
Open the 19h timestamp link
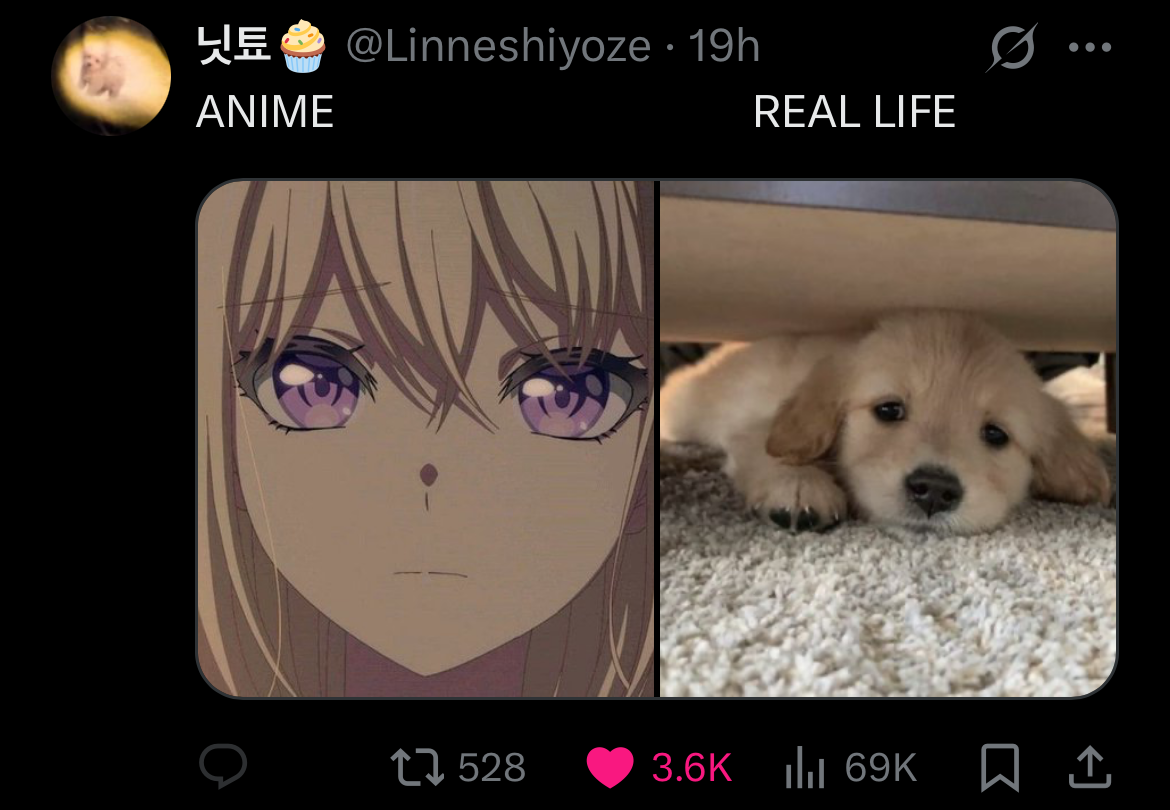(x=724, y=46)
